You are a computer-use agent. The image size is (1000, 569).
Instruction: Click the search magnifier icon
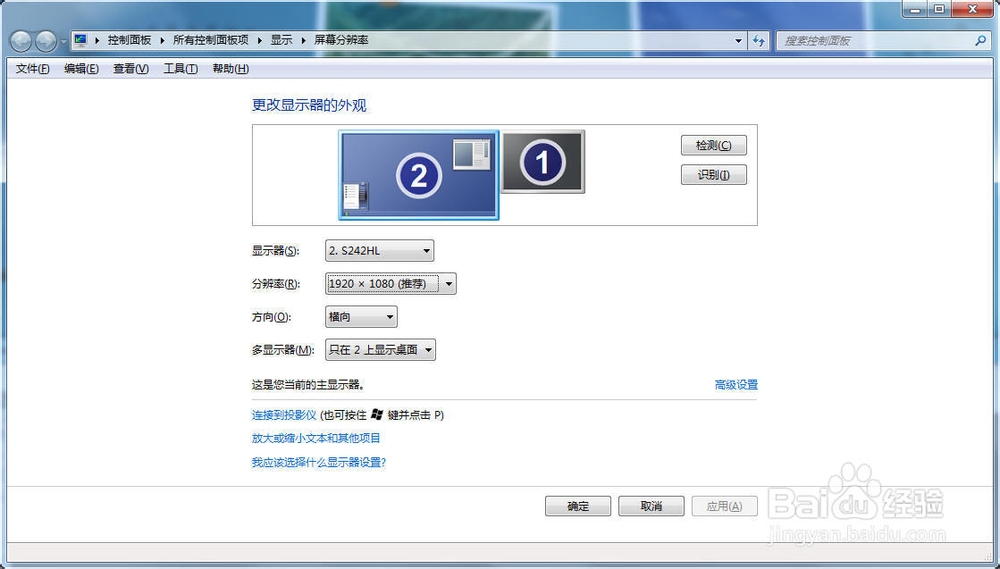click(980, 40)
